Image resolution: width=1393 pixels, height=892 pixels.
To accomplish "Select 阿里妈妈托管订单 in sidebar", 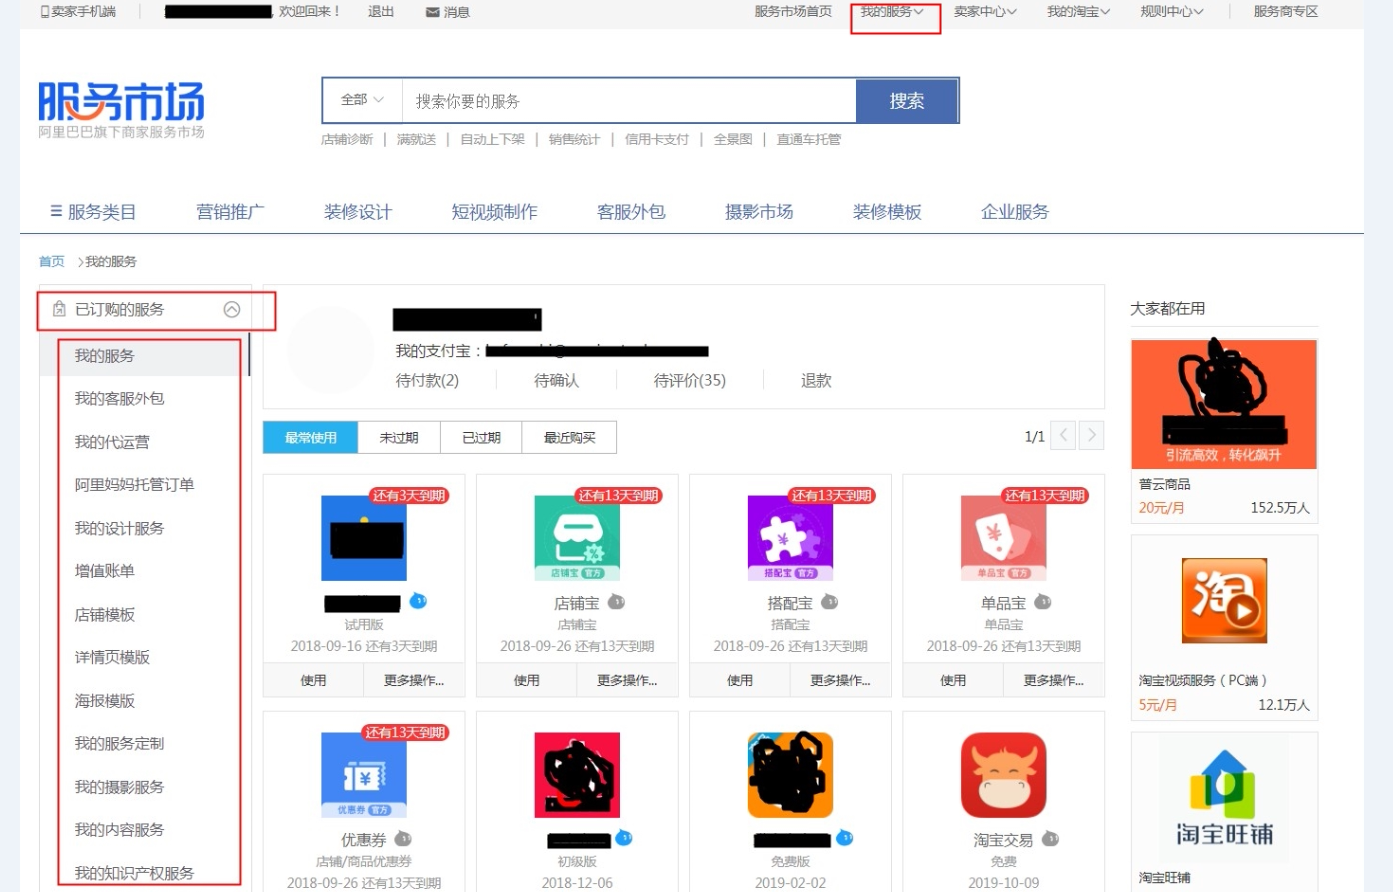I will pos(134,484).
